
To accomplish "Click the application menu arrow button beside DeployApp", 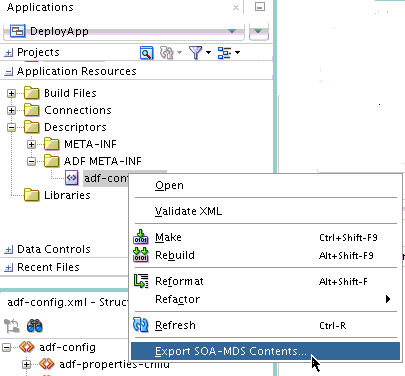I will (x=258, y=31).
